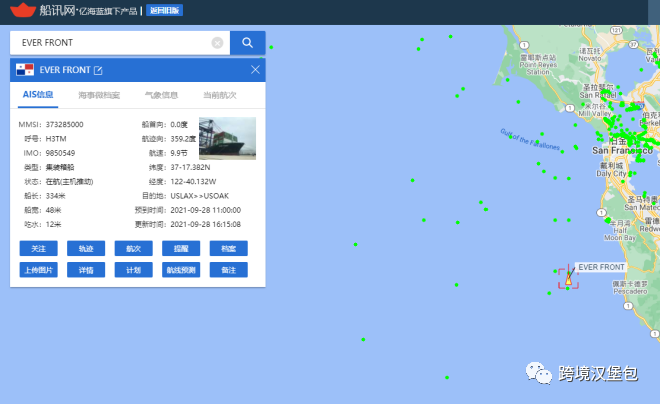660x404 pixels.
Task: Click the ship length value 334米
Action: tap(56, 196)
